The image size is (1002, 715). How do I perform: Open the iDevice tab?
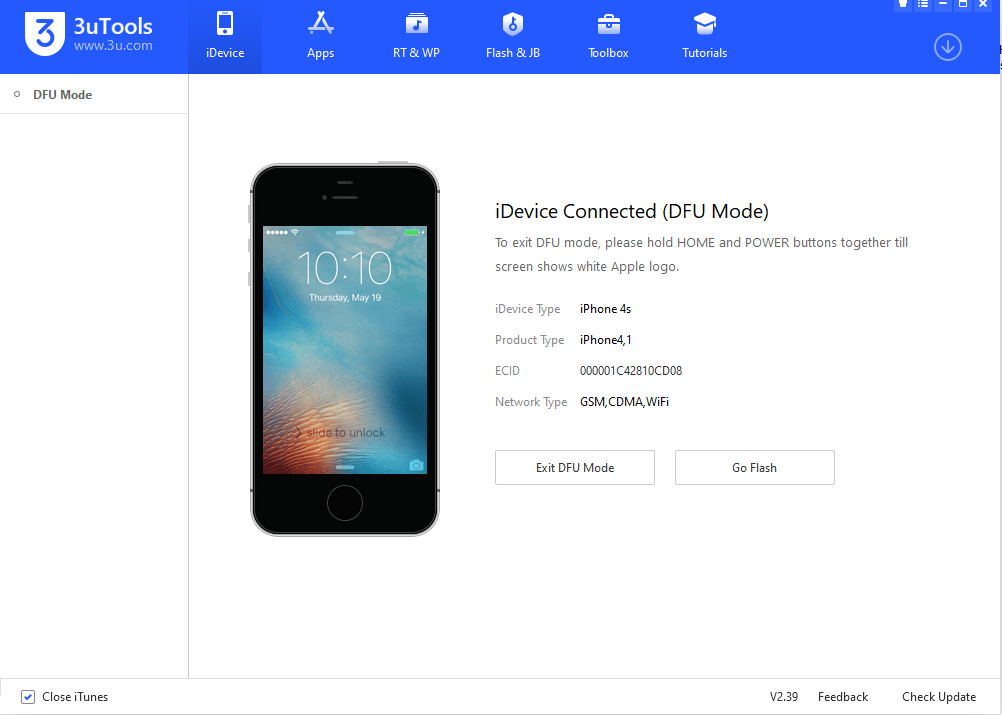[x=225, y=37]
